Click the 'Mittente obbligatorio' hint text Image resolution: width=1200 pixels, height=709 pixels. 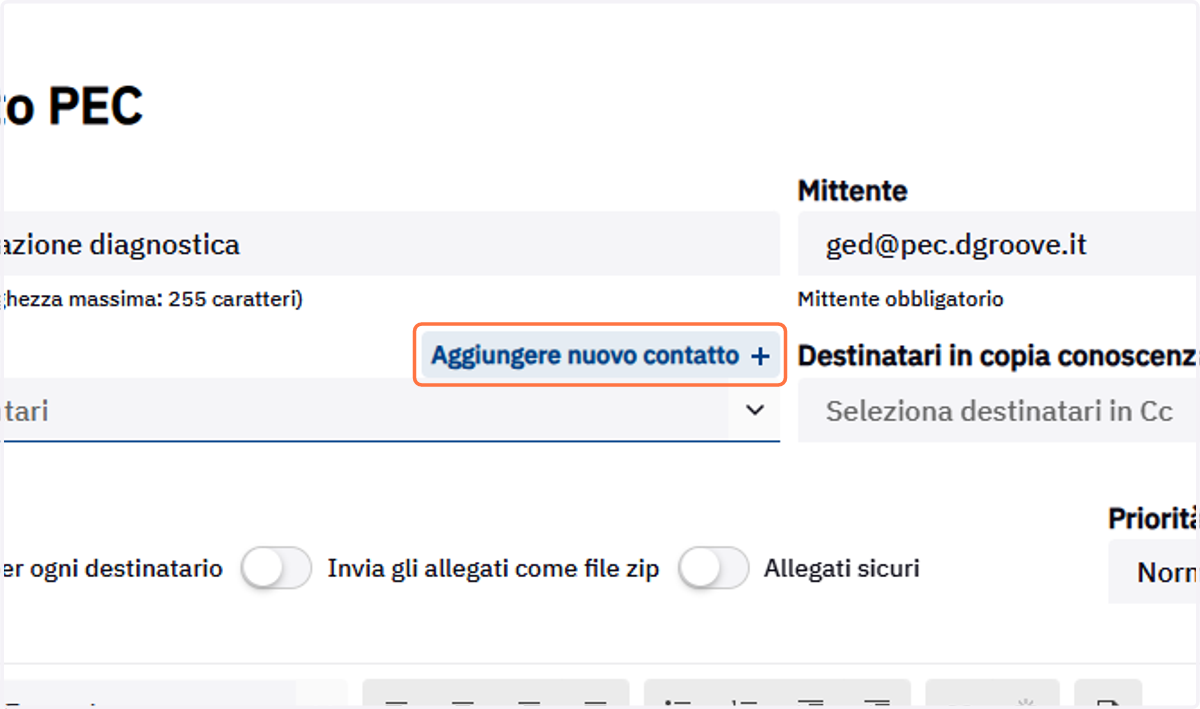click(x=900, y=299)
